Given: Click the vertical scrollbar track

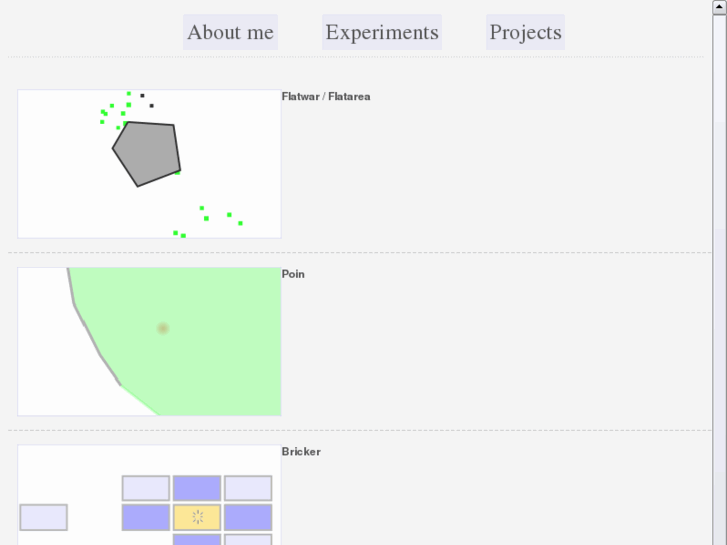Looking at the screenshot, I should coord(719,300).
